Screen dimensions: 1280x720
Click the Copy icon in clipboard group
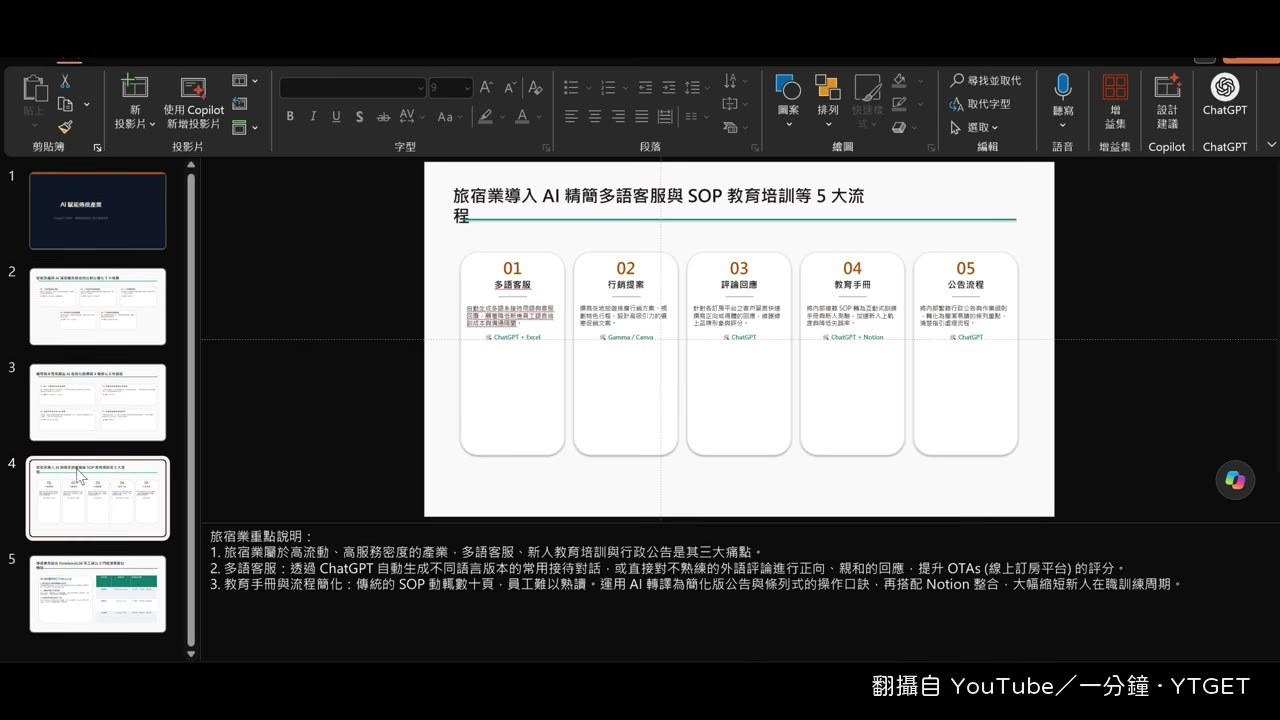click(66, 104)
